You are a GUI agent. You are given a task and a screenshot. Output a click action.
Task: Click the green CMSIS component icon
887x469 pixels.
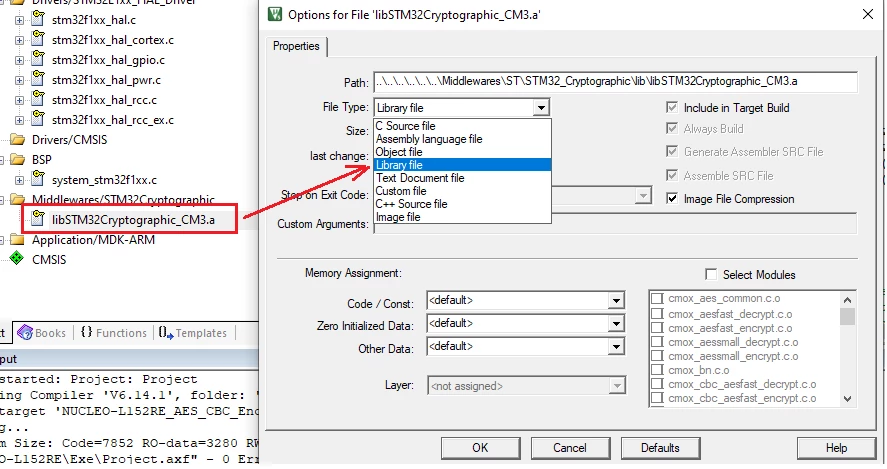point(17,259)
